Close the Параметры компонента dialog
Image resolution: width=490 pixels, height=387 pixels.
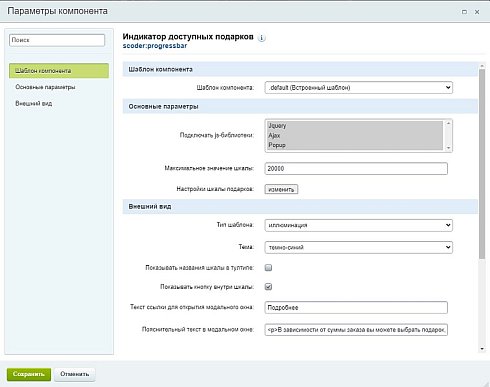click(x=477, y=12)
